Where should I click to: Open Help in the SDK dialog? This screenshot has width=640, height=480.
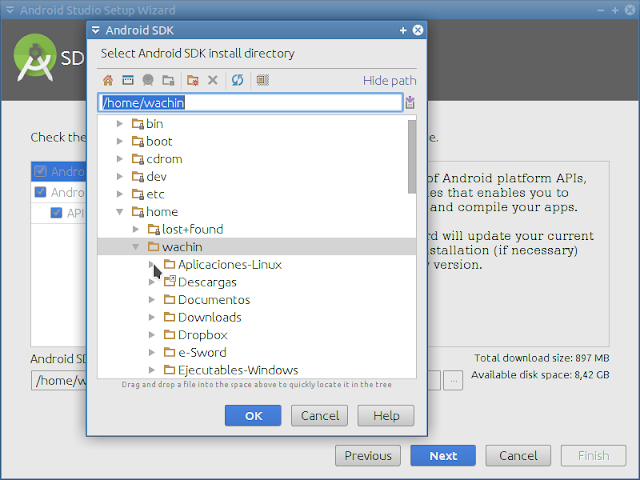pos(386,416)
